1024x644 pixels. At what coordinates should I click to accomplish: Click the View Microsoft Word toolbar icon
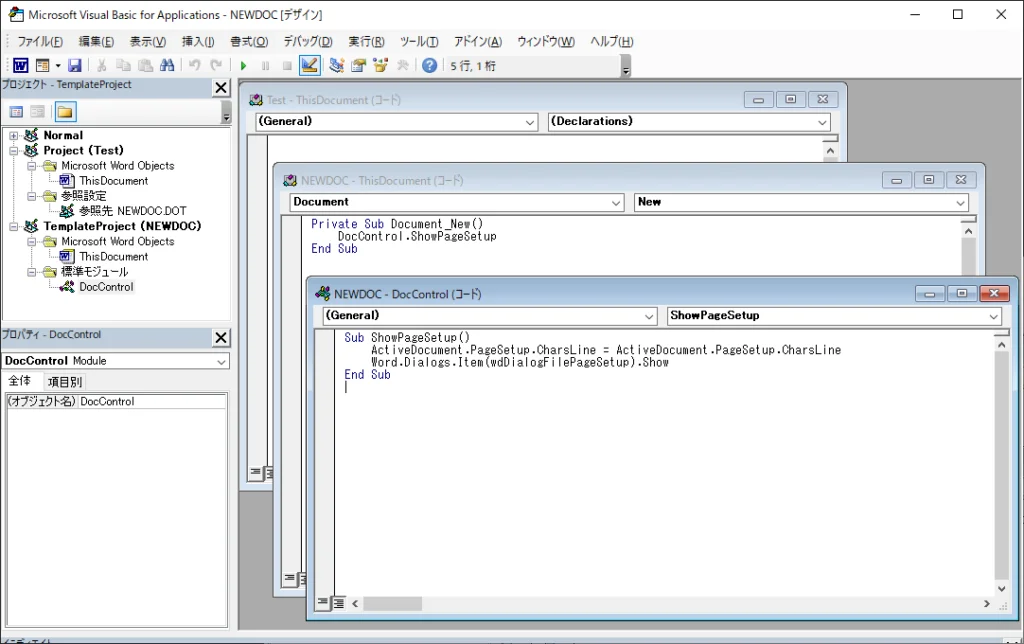tap(20, 65)
